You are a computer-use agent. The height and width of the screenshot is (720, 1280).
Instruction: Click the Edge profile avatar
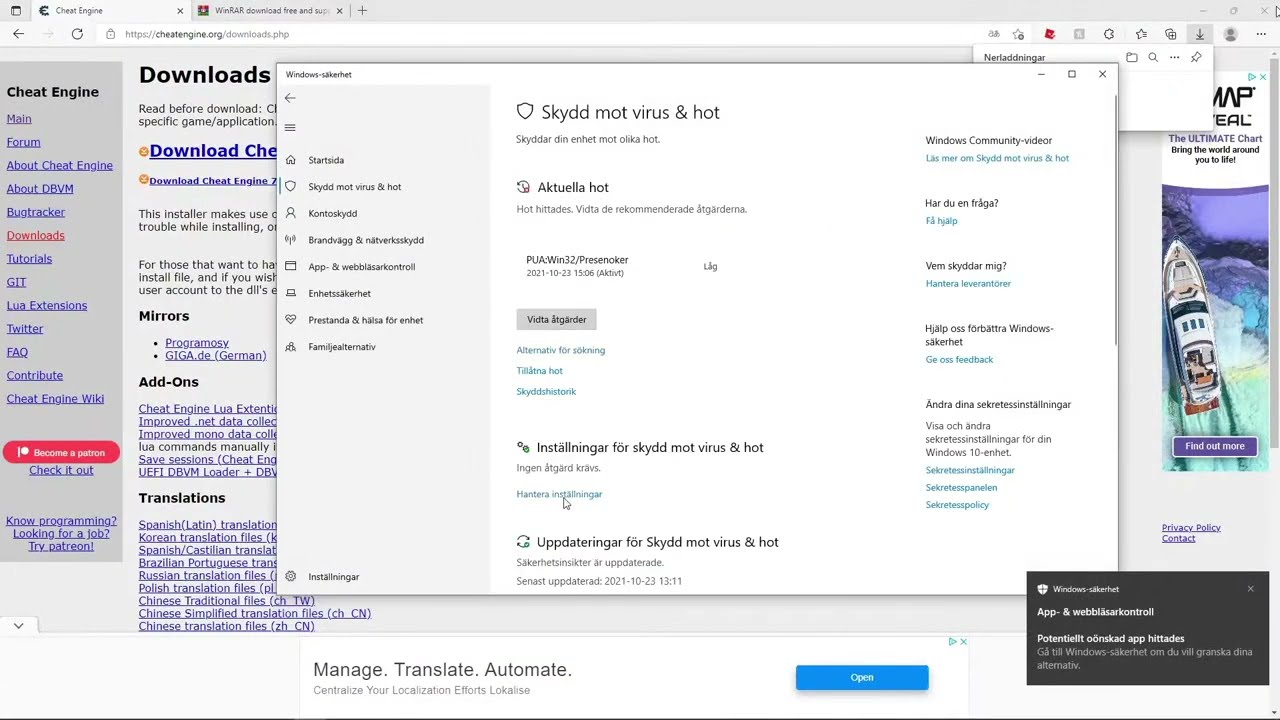click(x=1230, y=34)
